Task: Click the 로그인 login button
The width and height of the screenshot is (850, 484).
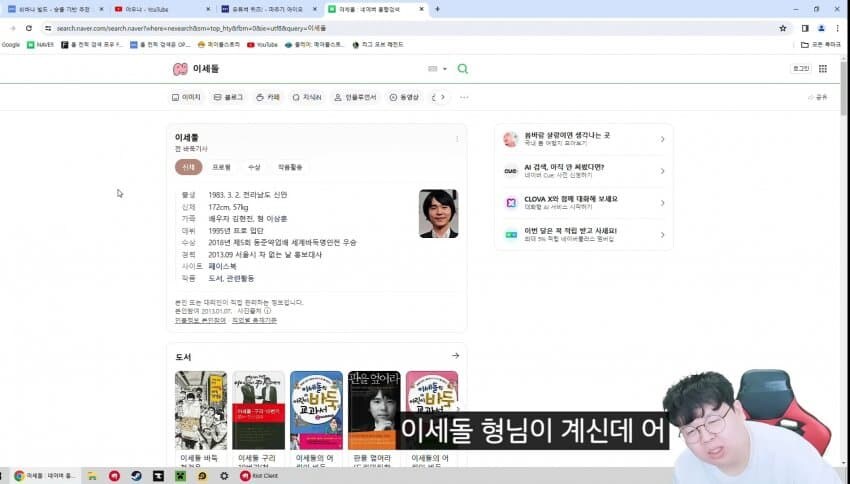Action: [x=801, y=68]
